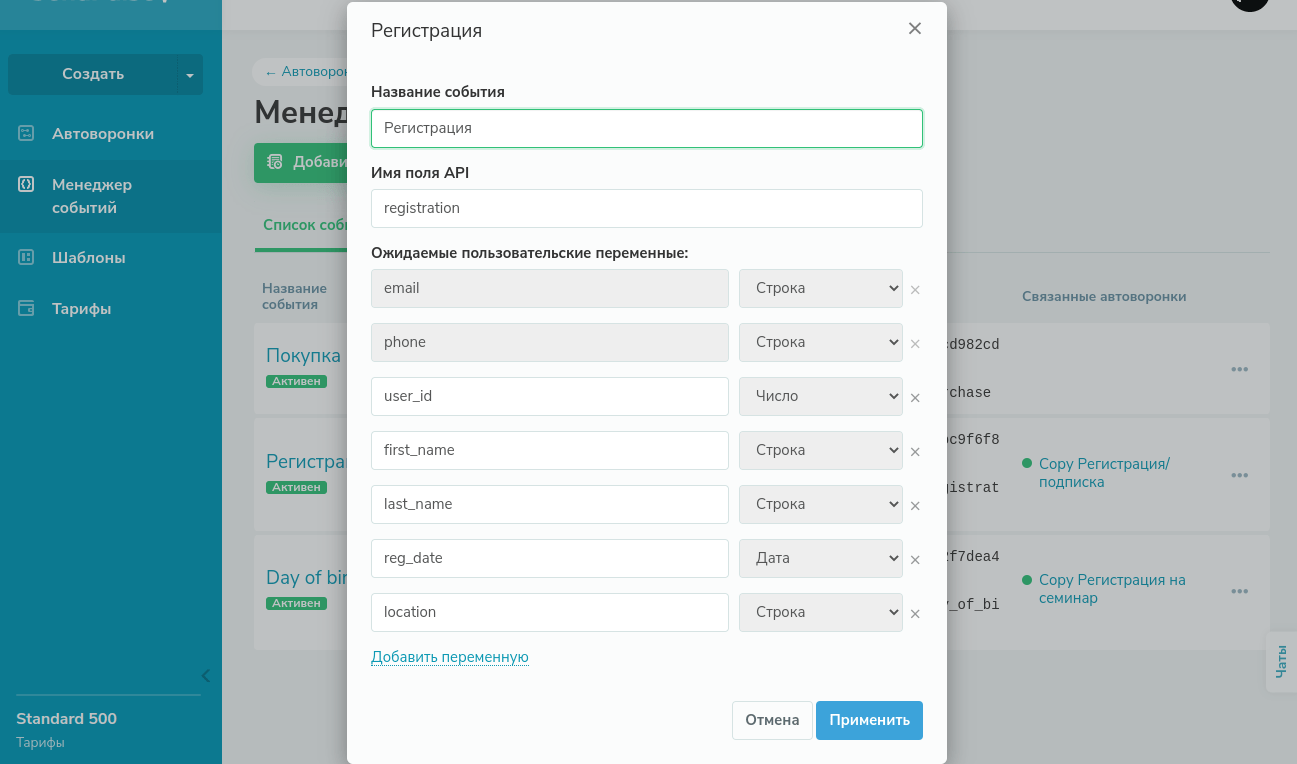The width and height of the screenshot is (1297, 764).
Task: Click the Автоворонки sidebar icon
Action: coord(27,133)
